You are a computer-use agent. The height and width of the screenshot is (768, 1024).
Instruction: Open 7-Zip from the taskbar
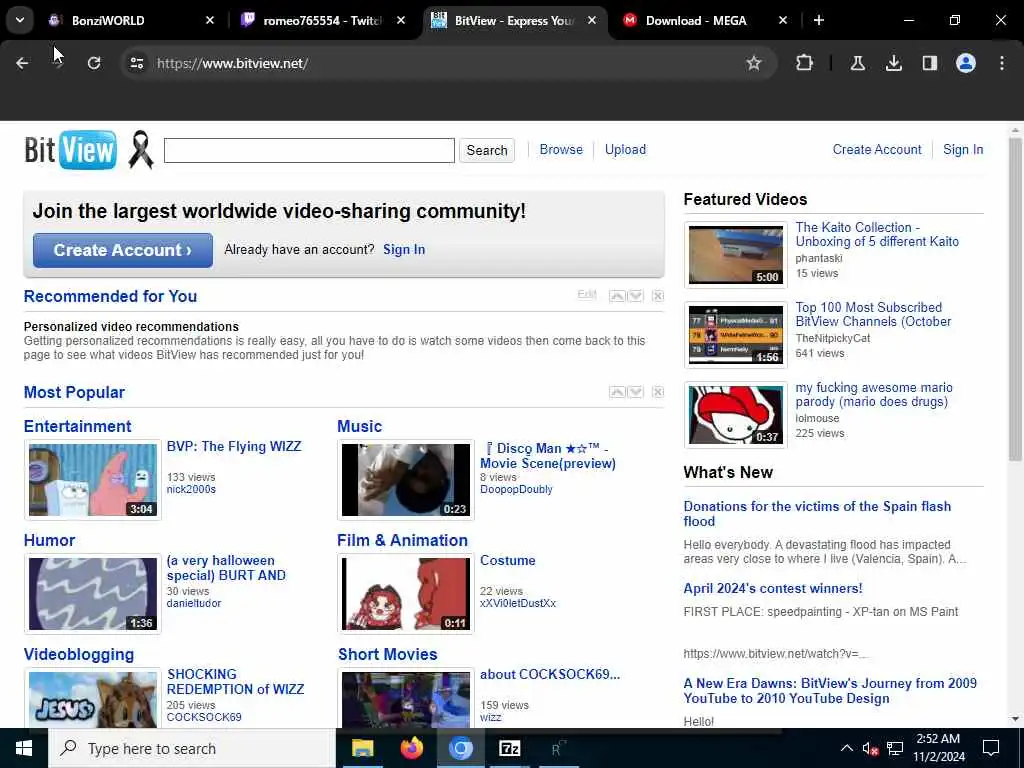[x=509, y=748]
